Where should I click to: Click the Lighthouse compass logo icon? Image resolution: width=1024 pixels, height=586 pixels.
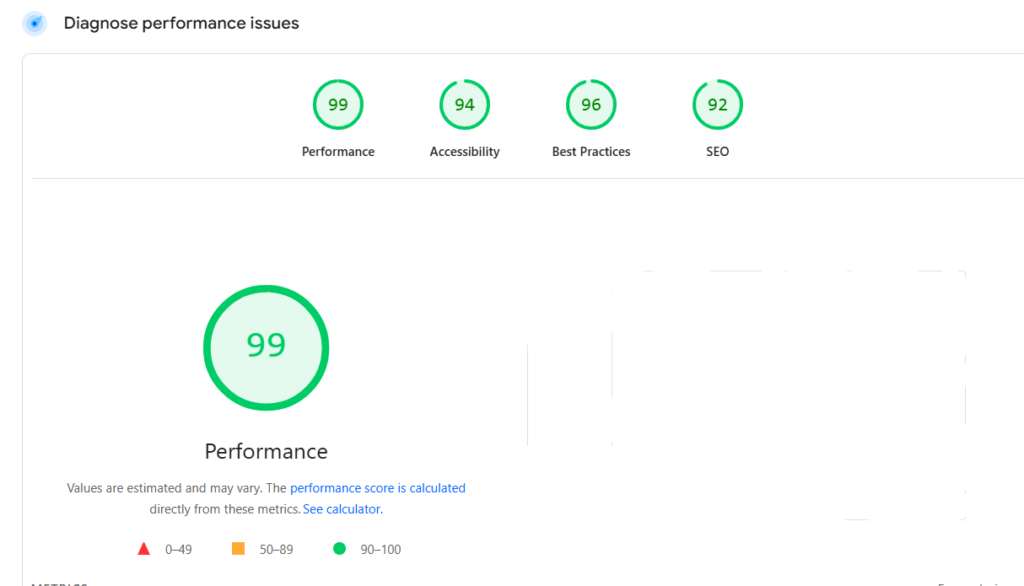(33, 22)
